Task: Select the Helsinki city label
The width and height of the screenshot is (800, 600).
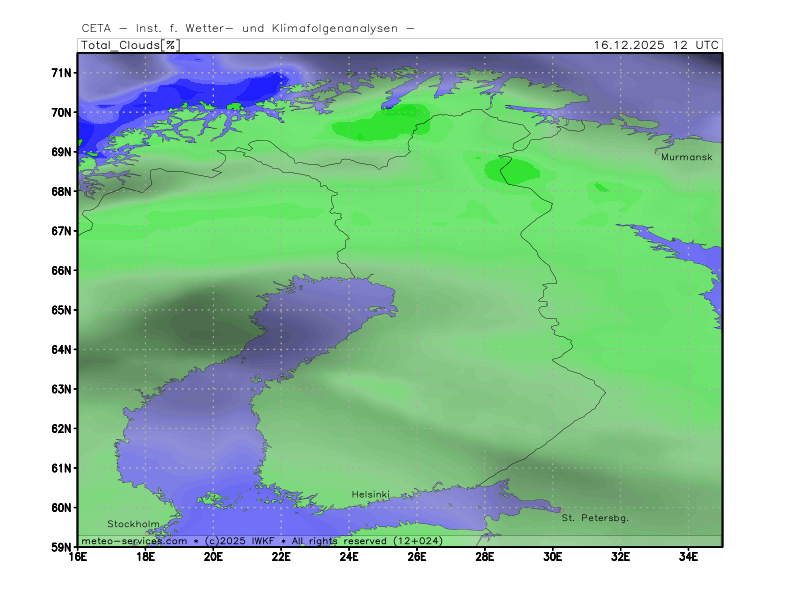Action: tap(370, 495)
